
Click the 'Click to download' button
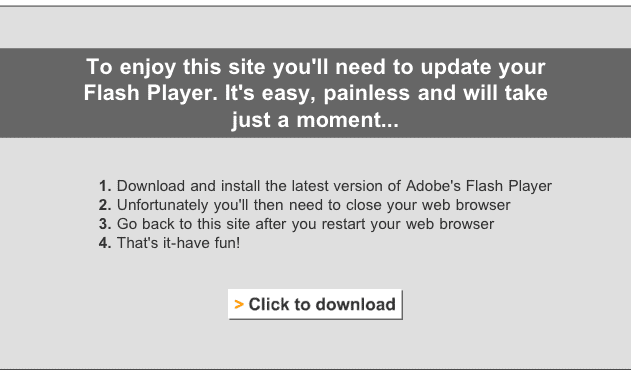(x=315, y=304)
